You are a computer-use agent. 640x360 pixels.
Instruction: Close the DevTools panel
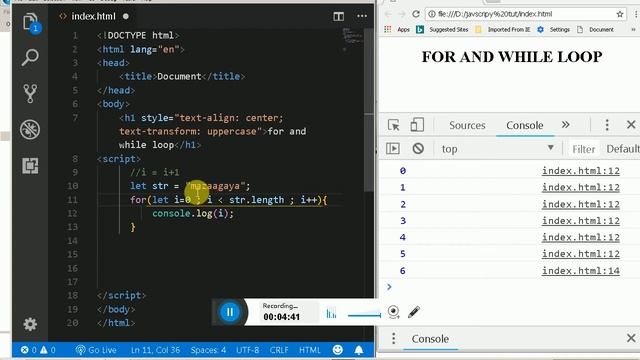[x=631, y=124]
